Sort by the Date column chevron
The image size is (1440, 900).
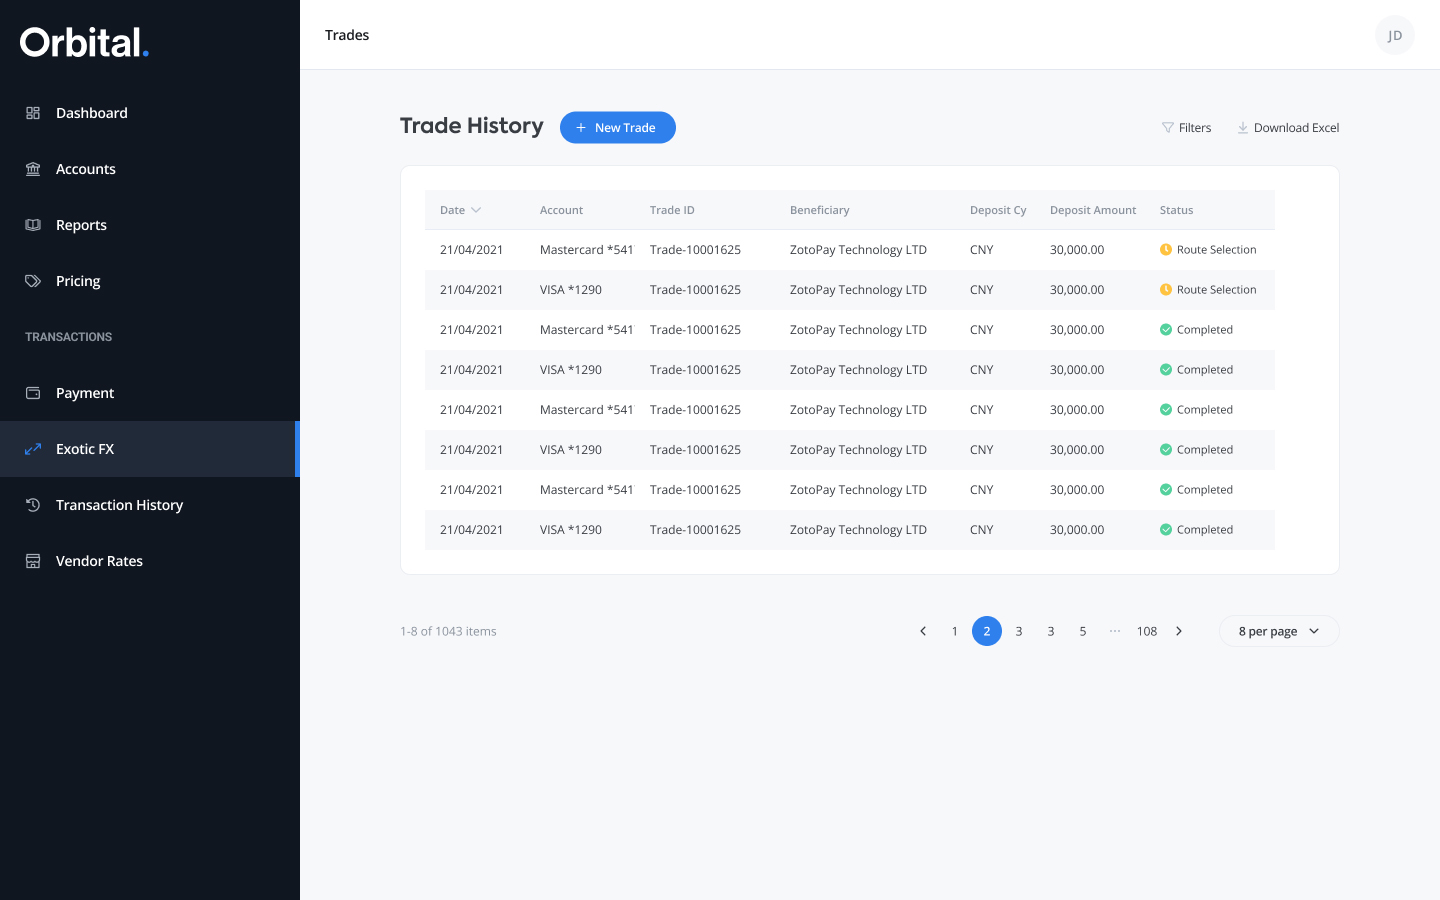coord(476,210)
